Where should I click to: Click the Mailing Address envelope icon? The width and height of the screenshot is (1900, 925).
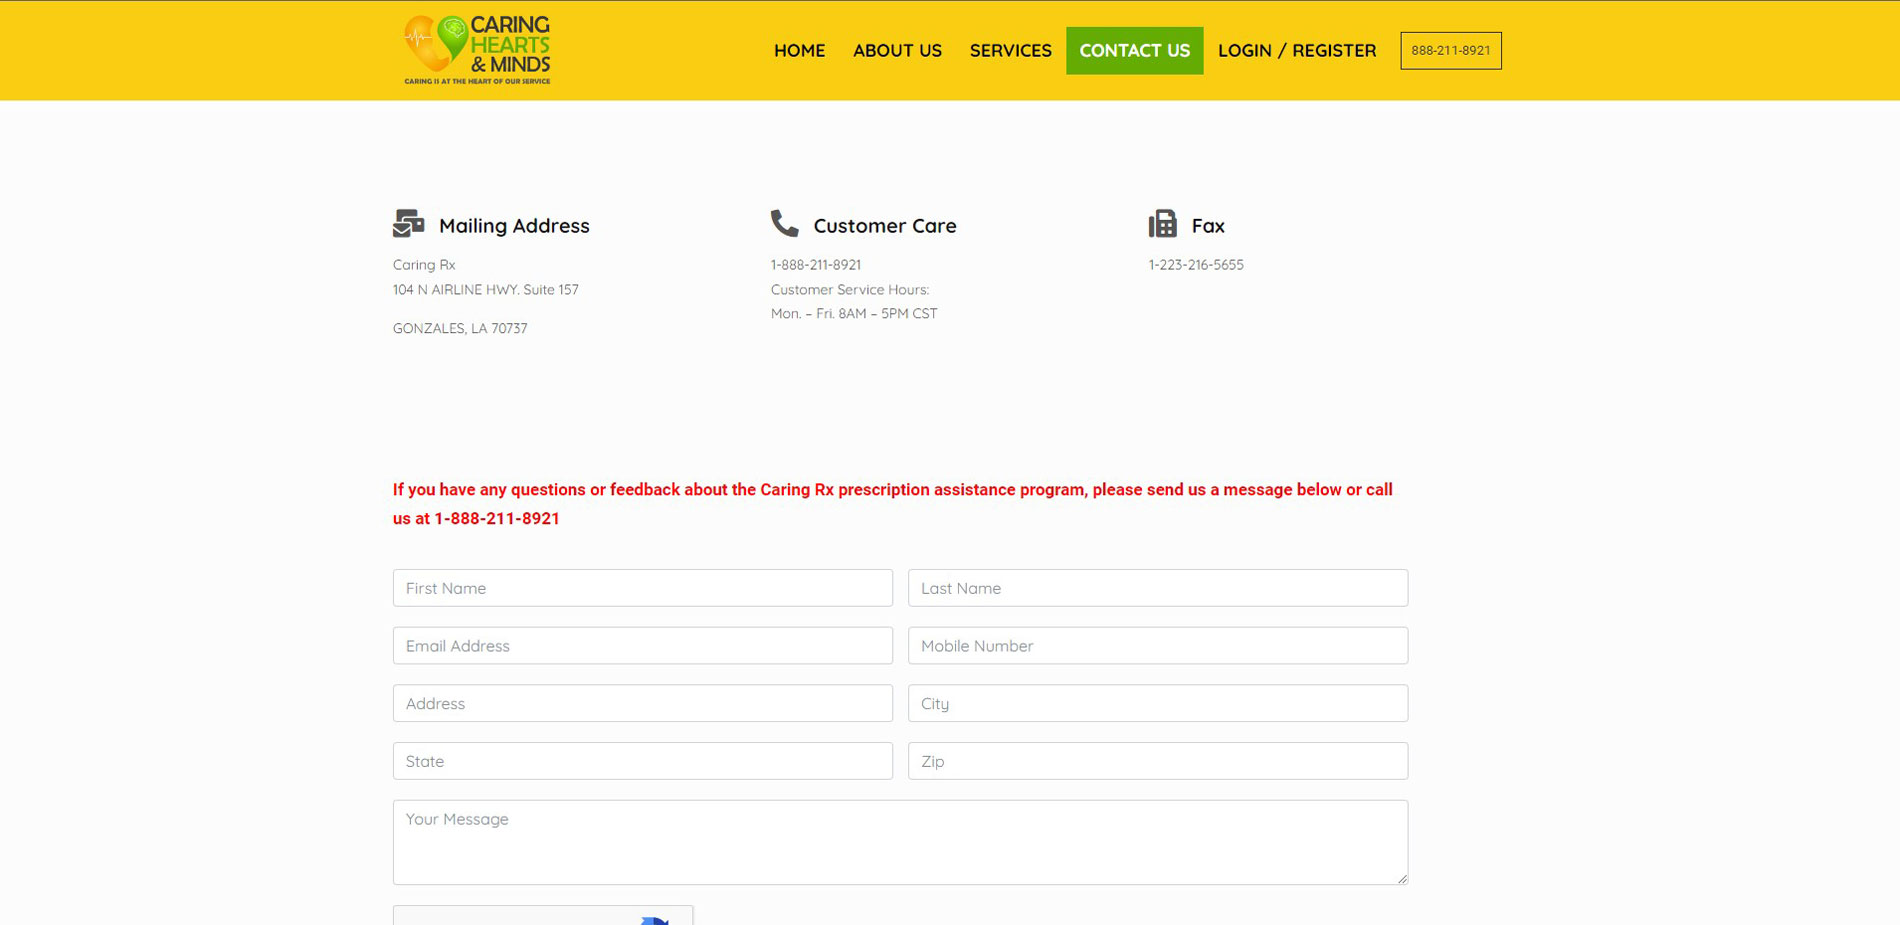pyautogui.click(x=408, y=224)
